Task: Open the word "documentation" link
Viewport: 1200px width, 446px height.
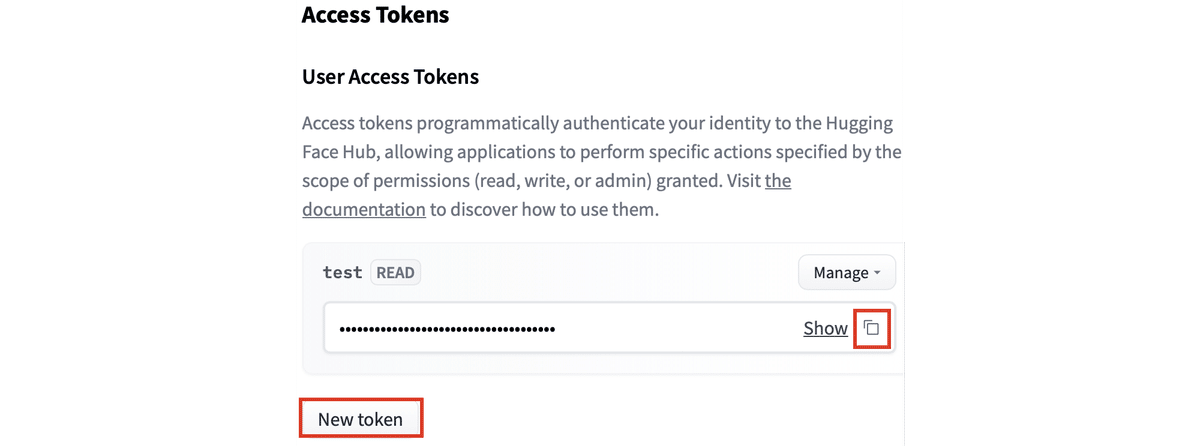Action: coord(364,209)
